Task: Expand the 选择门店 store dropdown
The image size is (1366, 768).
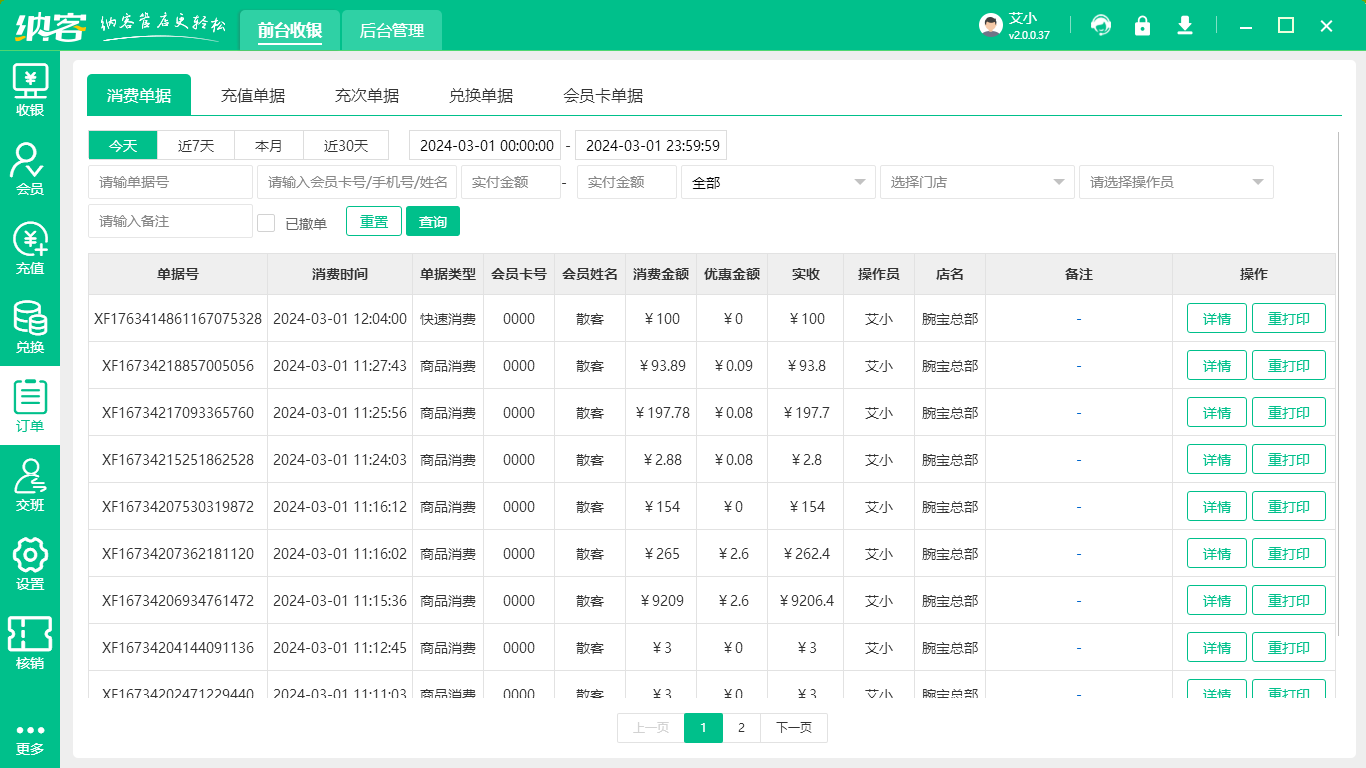Action: (x=977, y=182)
